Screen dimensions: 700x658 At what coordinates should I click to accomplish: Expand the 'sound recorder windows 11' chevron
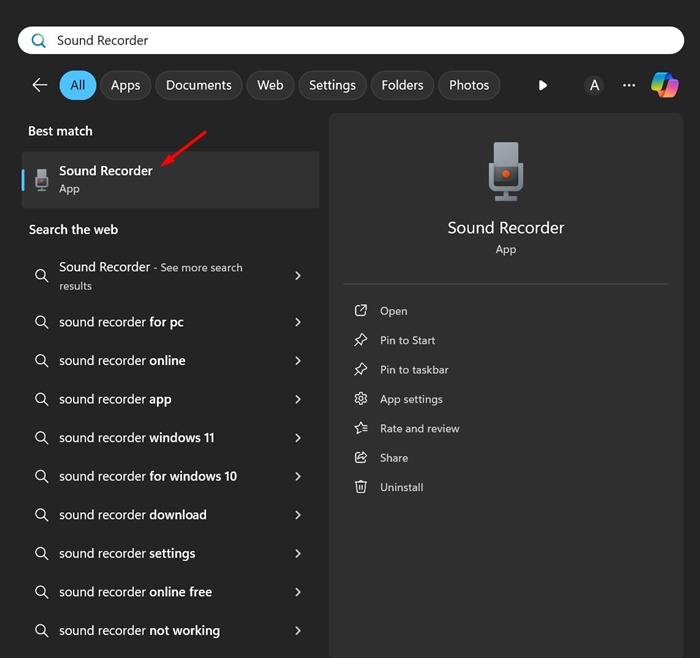pos(298,438)
